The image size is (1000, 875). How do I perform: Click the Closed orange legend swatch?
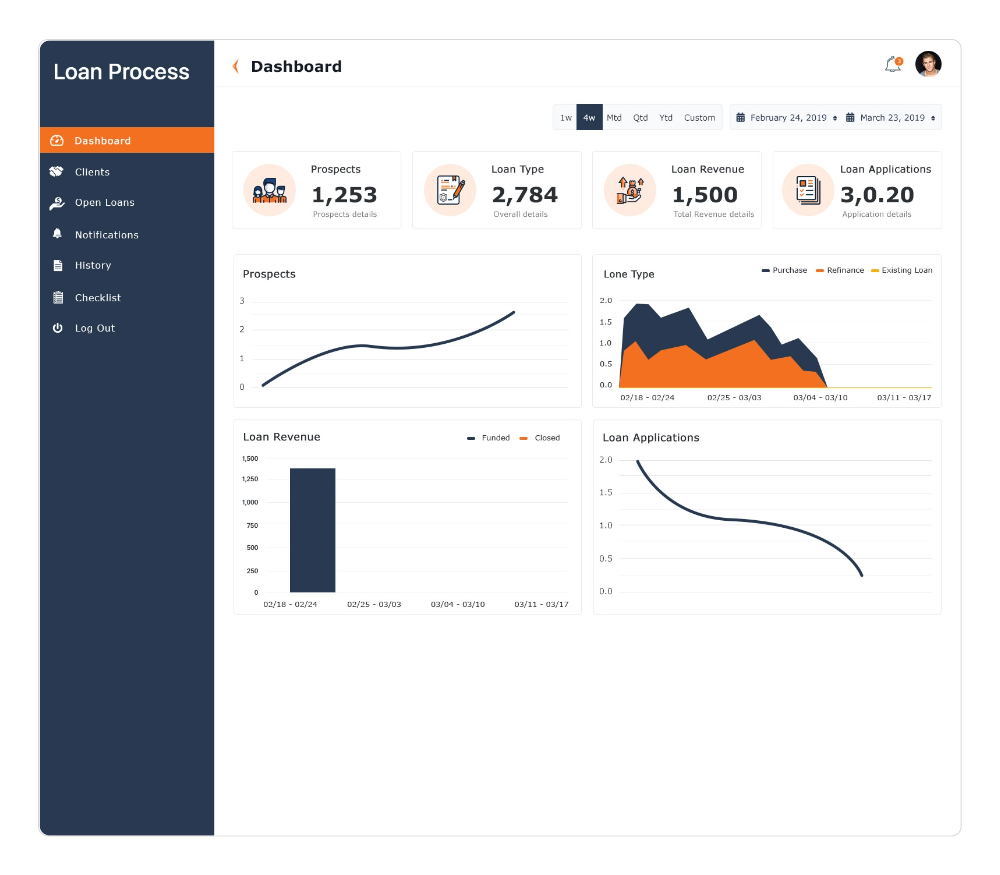pyautogui.click(x=523, y=438)
